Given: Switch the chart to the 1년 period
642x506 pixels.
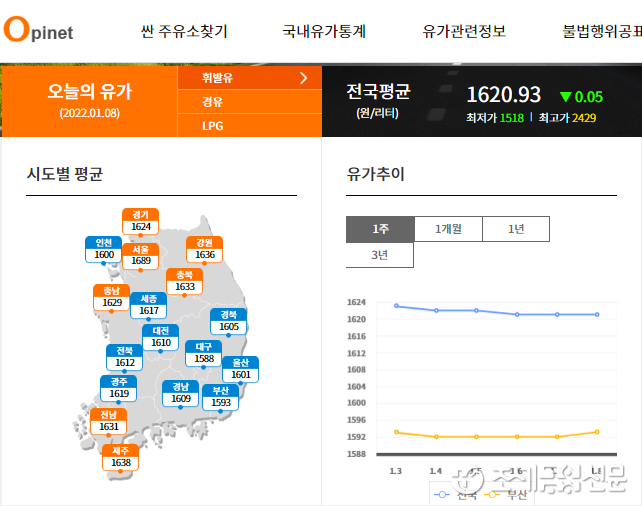Looking at the screenshot, I should pyautogui.click(x=516, y=229).
